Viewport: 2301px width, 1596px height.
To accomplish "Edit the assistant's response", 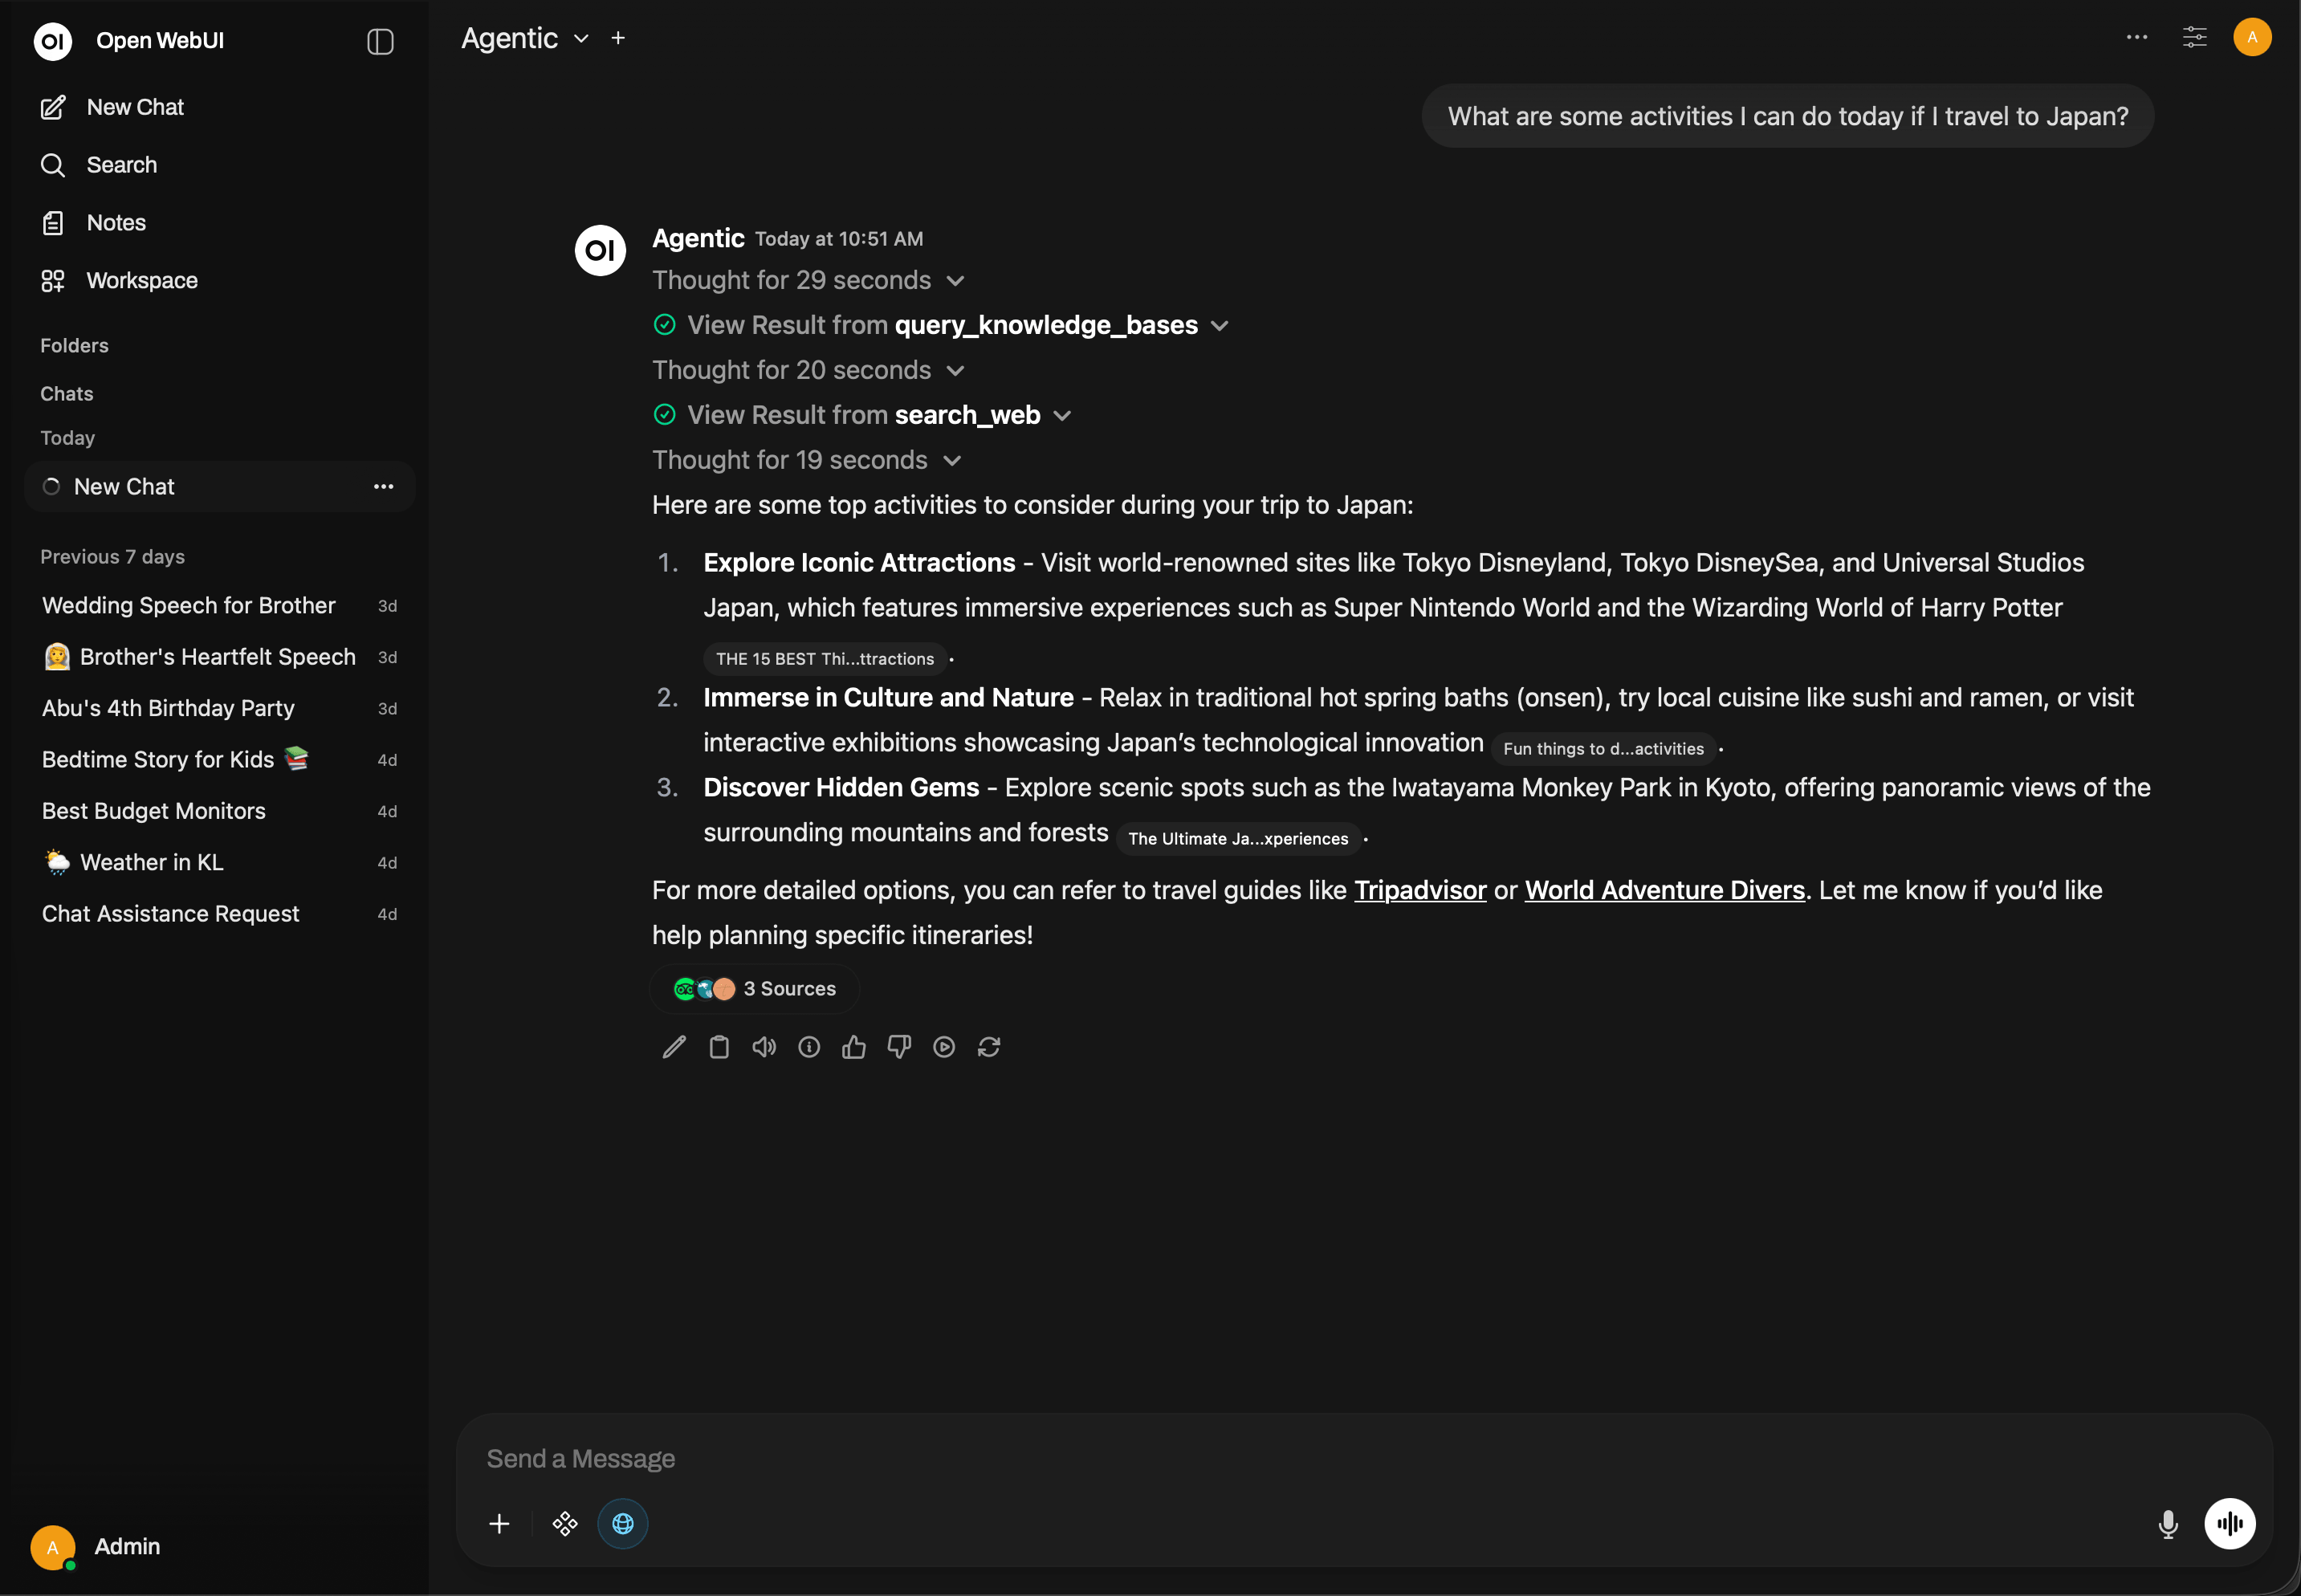I will click(674, 1046).
